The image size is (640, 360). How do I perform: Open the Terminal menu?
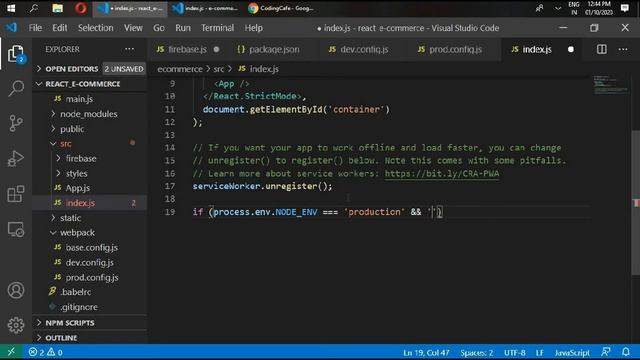click(x=217, y=28)
